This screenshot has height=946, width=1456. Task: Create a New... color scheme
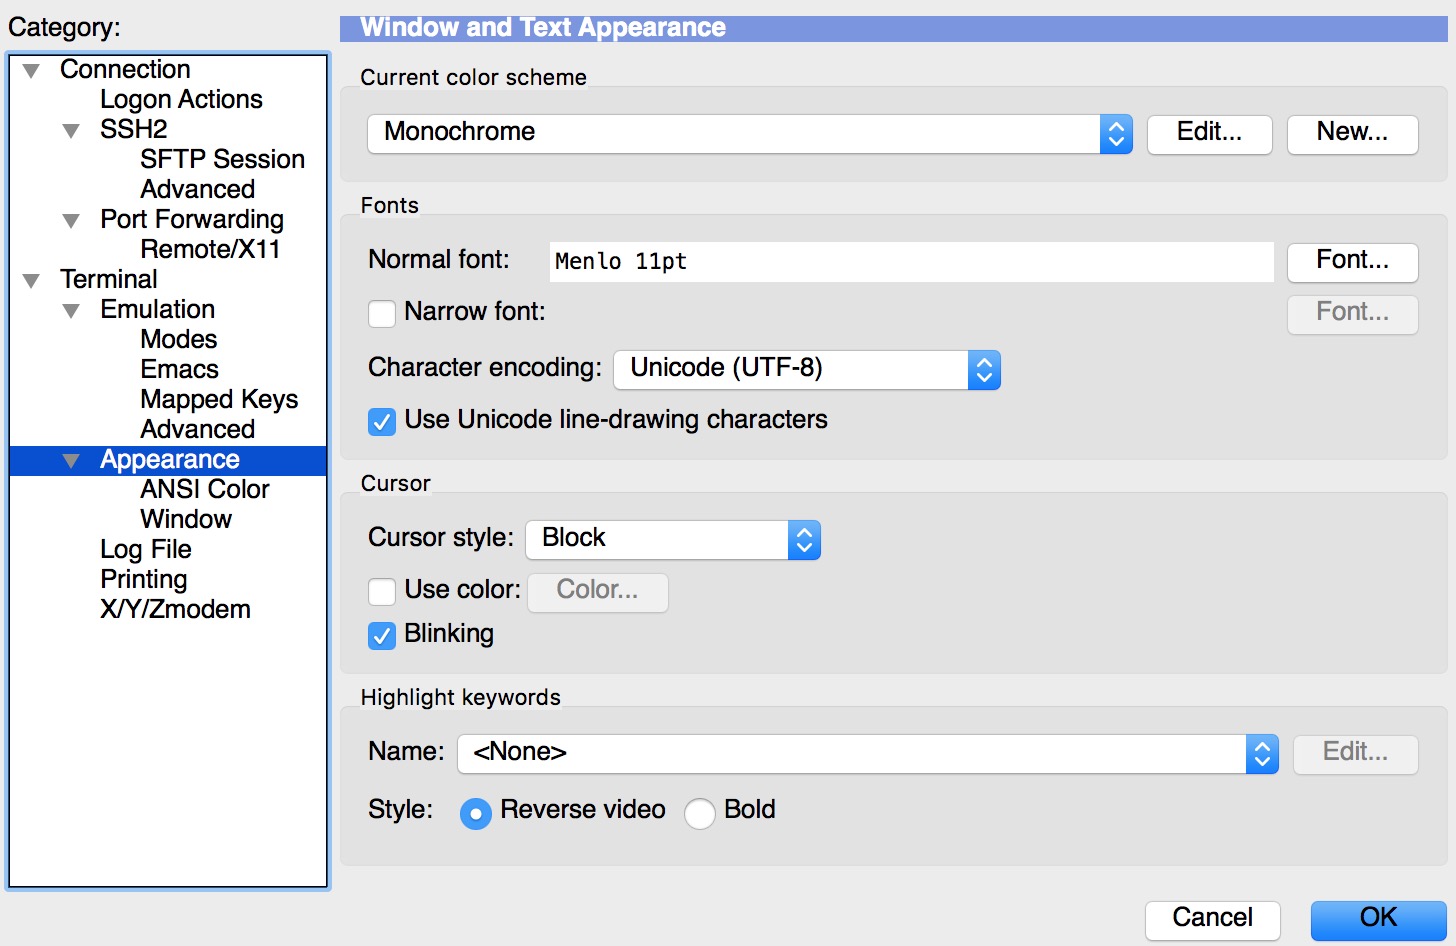click(x=1352, y=133)
